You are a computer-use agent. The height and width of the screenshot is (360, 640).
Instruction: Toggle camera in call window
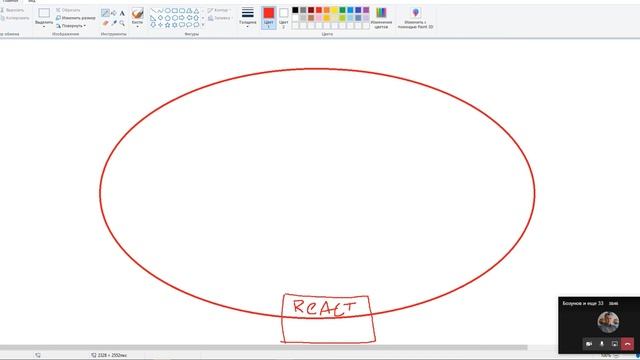[x=589, y=344]
